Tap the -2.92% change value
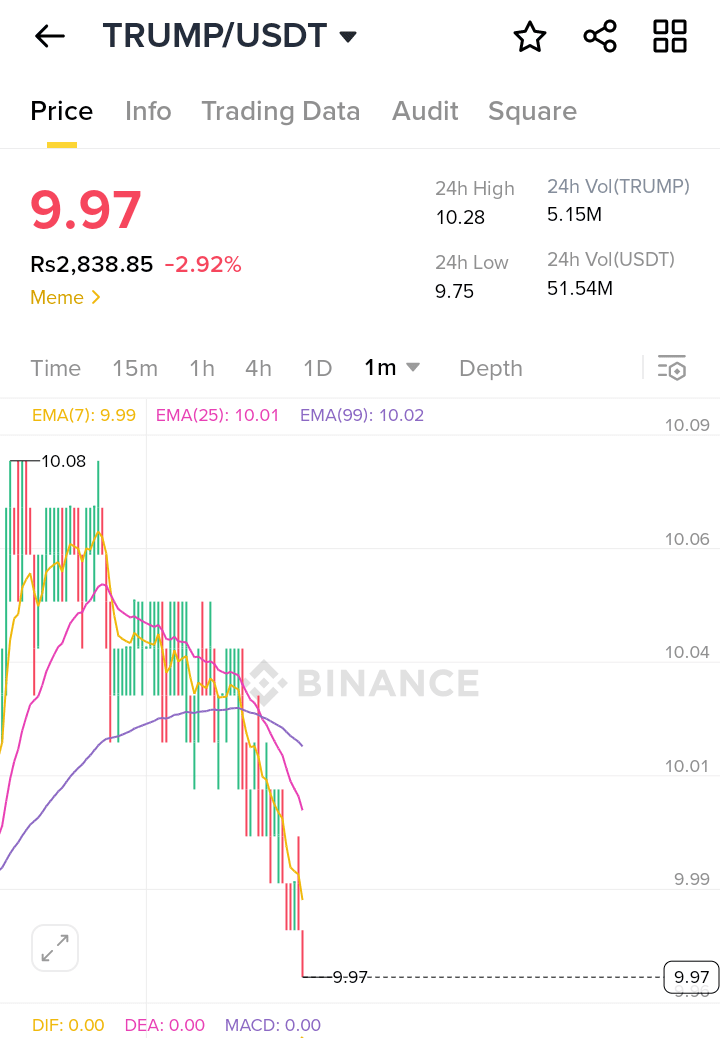720x1038 pixels. [x=203, y=264]
